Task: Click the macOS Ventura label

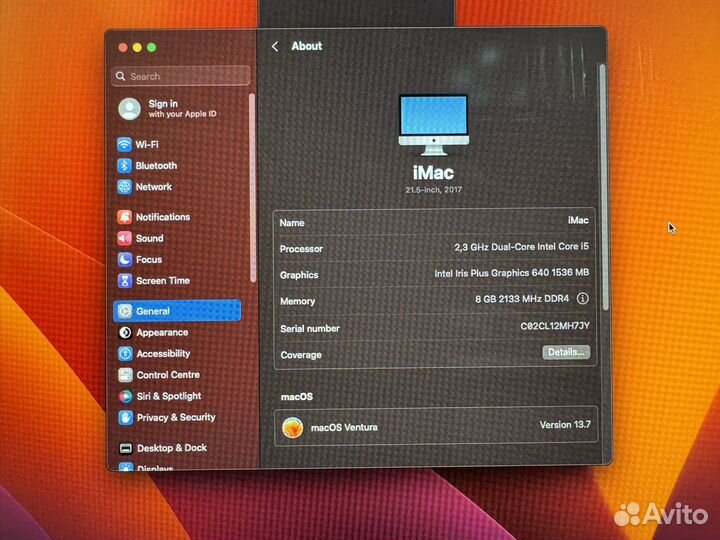Action: [344, 428]
